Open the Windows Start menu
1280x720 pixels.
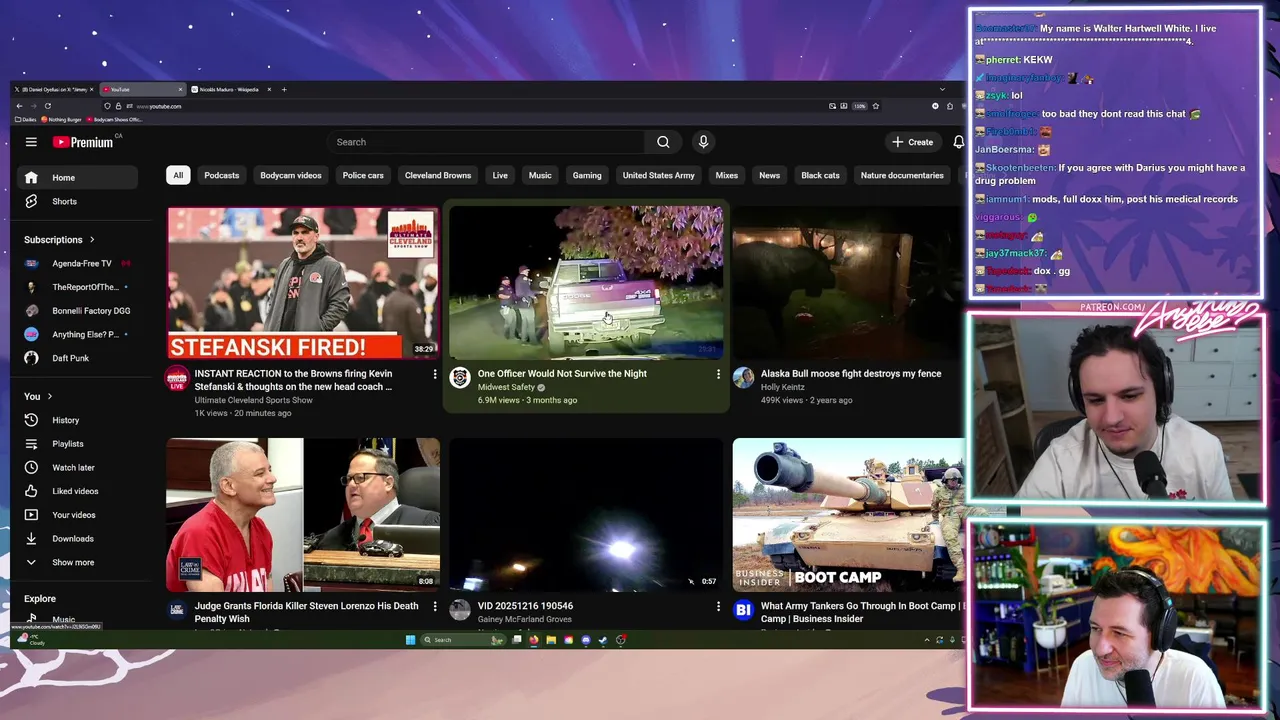pyautogui.click(x=410, y=640)
